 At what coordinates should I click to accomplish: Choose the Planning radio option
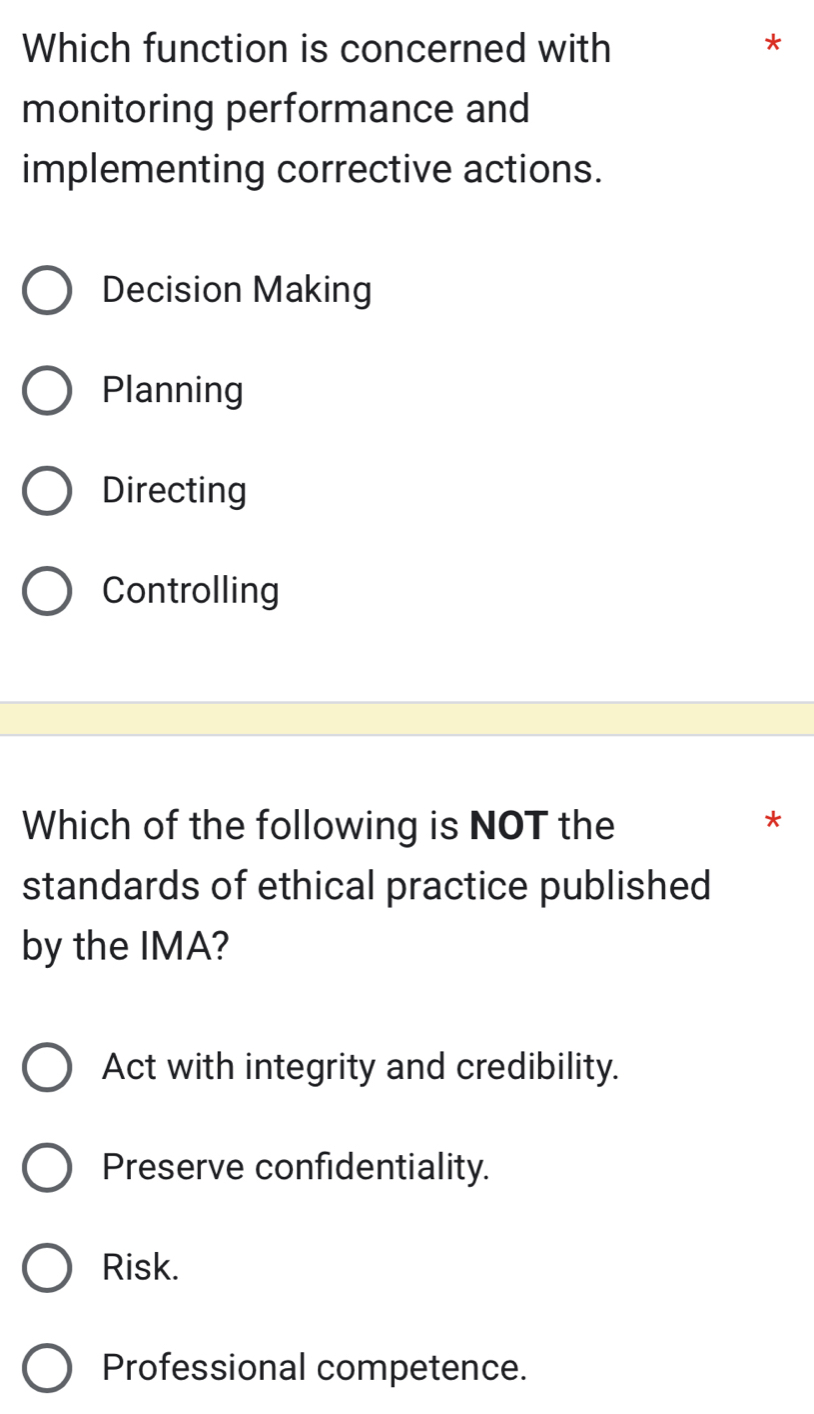point(46,391)
